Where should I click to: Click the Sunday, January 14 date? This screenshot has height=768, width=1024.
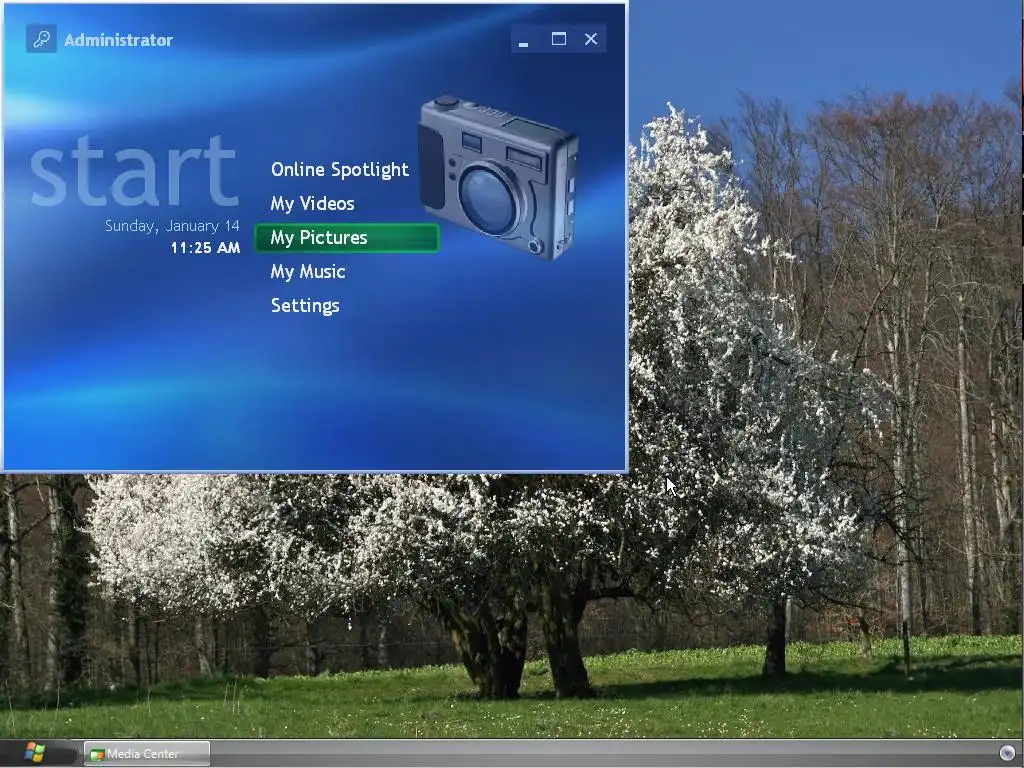click(172, 226)
